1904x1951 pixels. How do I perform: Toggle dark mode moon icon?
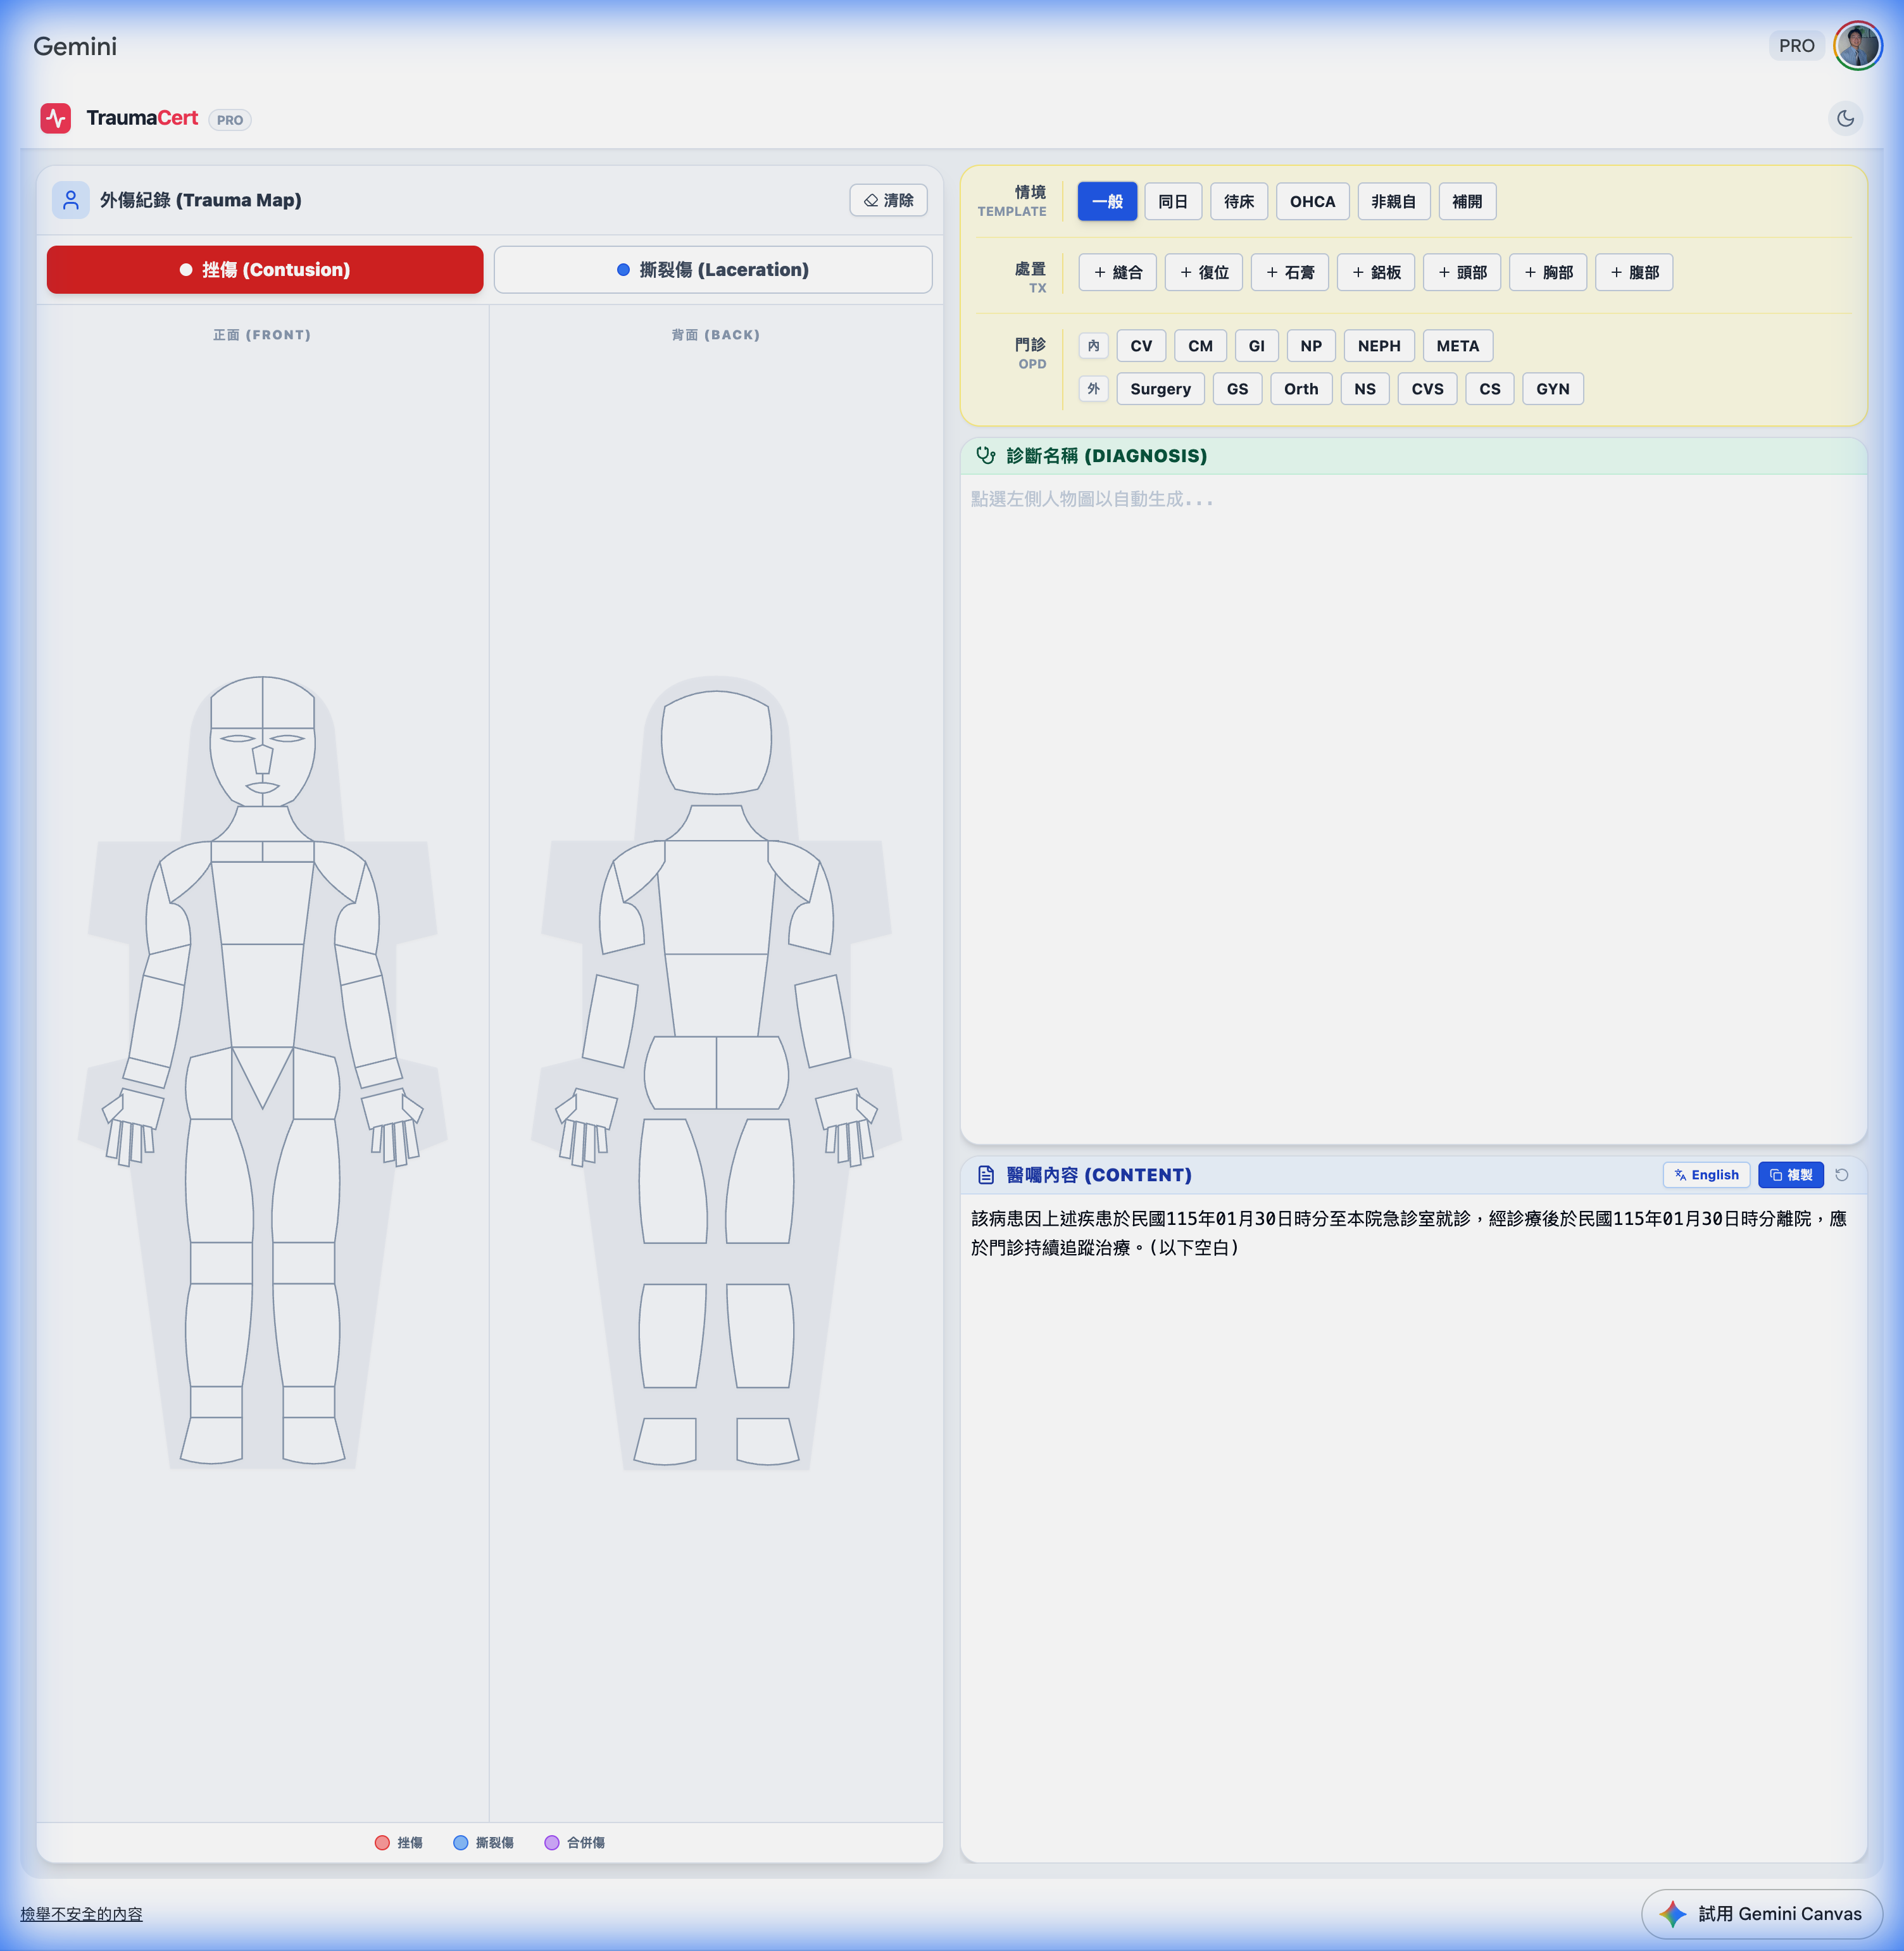(1845, 118)
